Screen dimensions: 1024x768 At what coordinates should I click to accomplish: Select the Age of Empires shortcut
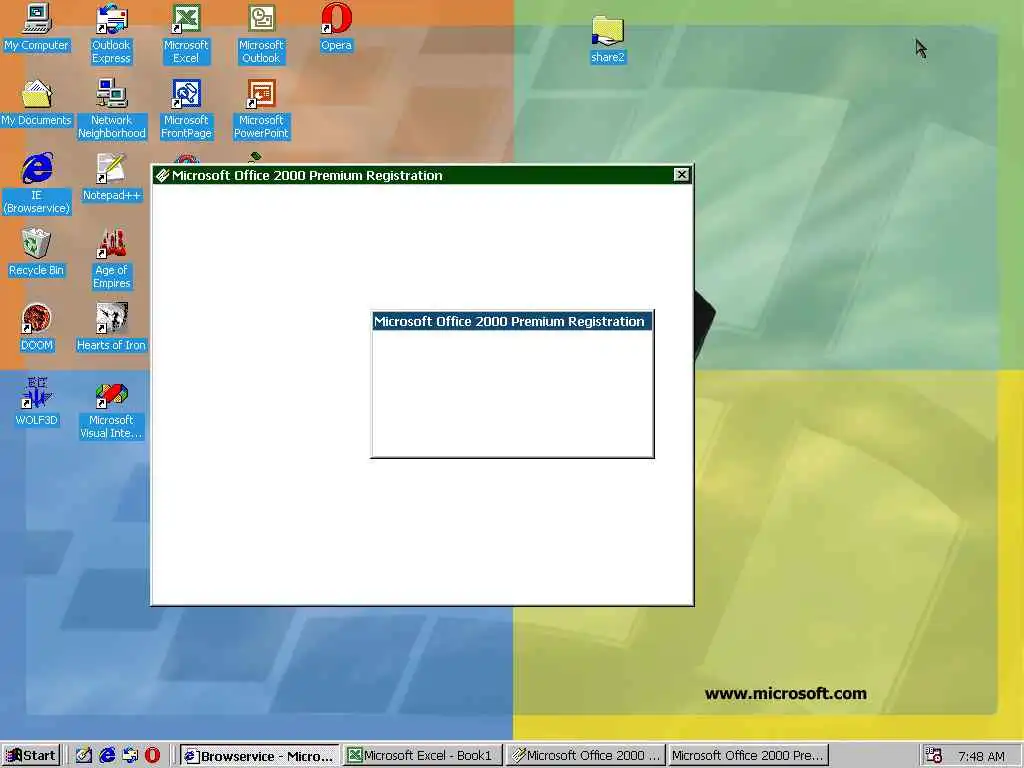(x=111, y=259)
